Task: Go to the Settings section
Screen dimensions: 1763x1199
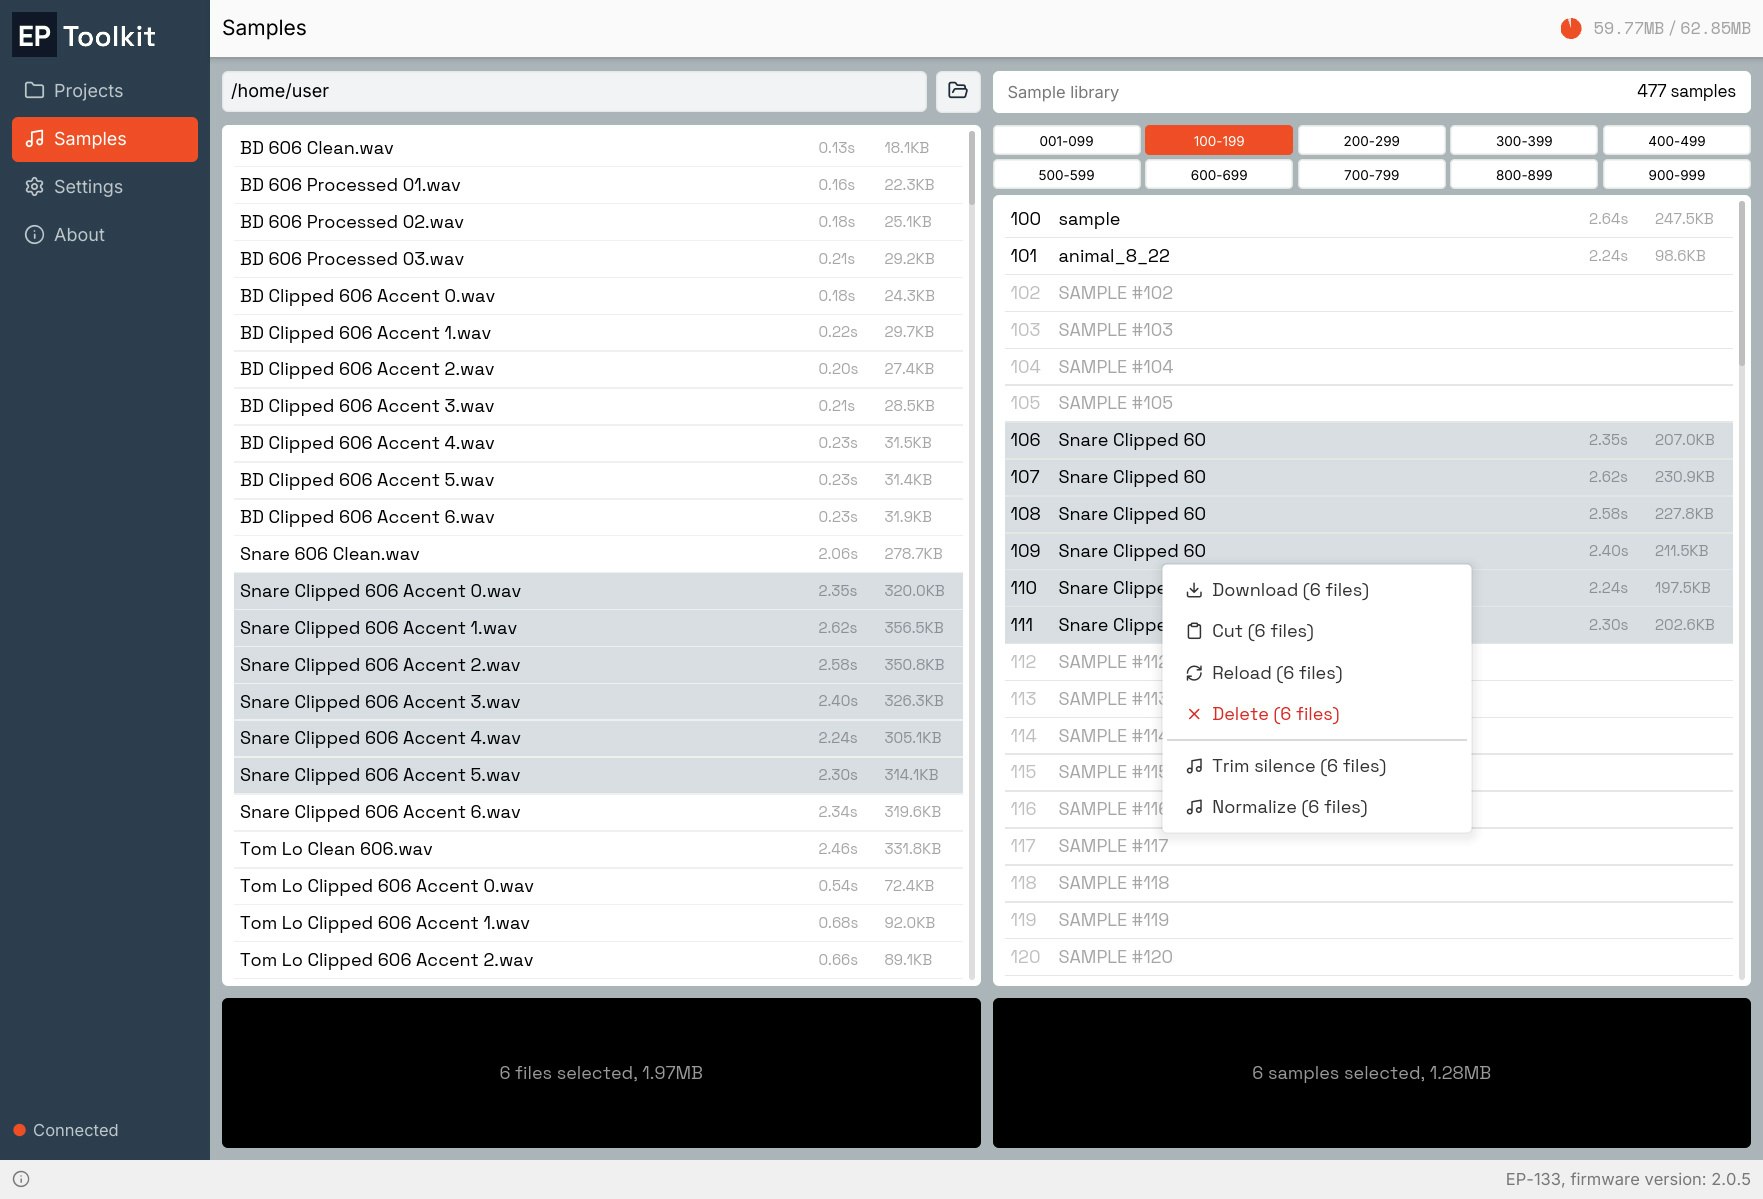Action: click(x=105, y=187)
